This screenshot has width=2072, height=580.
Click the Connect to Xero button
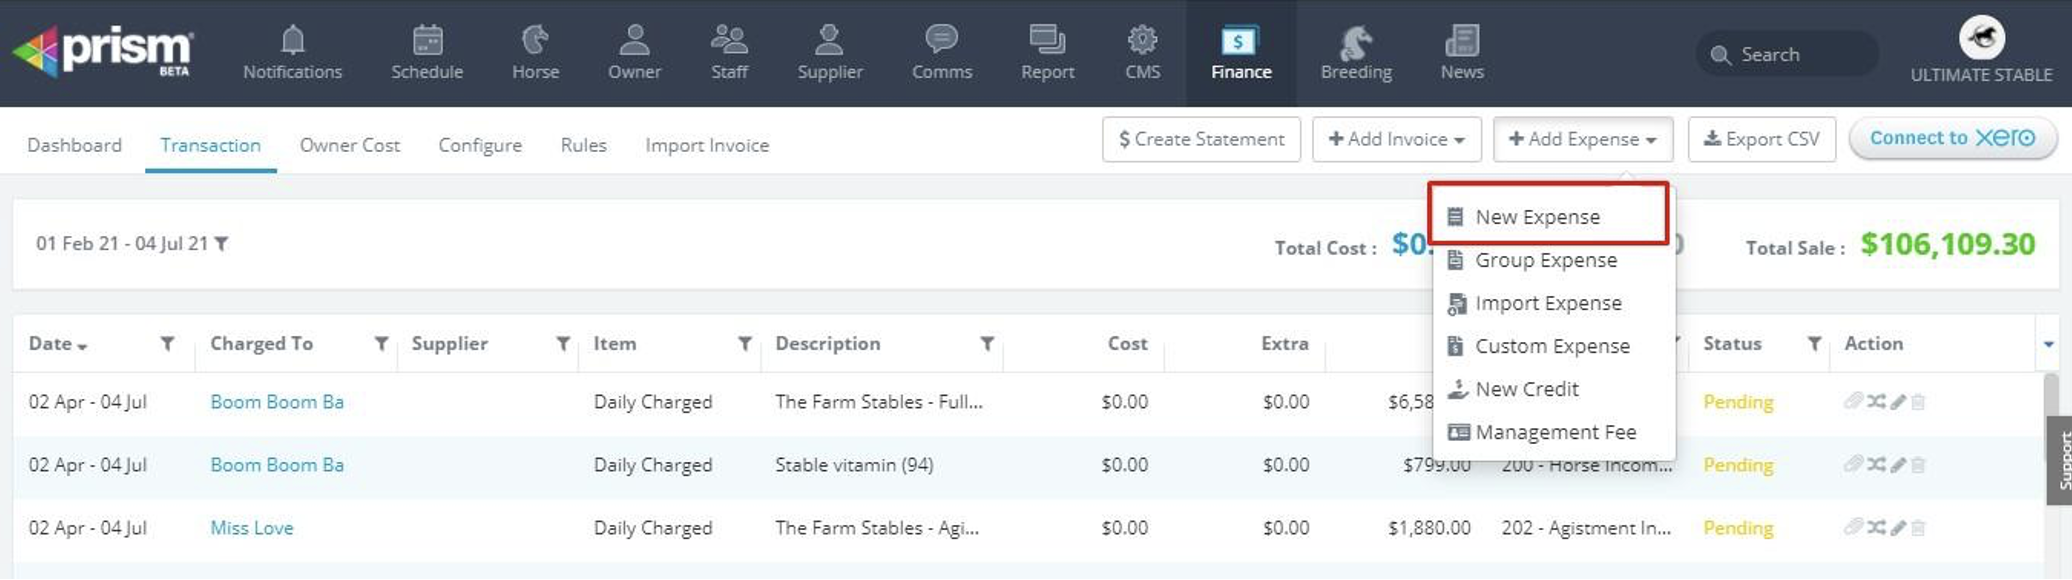coord(1952,138)
